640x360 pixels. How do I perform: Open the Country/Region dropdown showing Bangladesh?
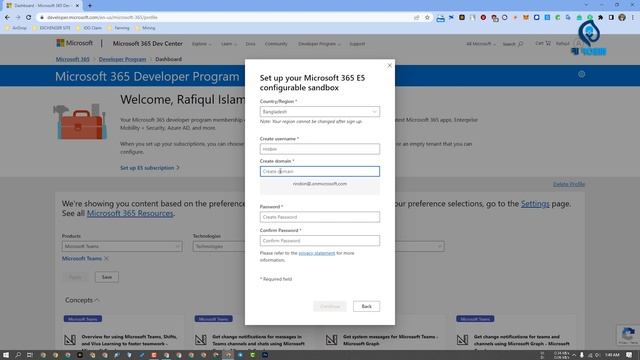[x=320, y=111]
